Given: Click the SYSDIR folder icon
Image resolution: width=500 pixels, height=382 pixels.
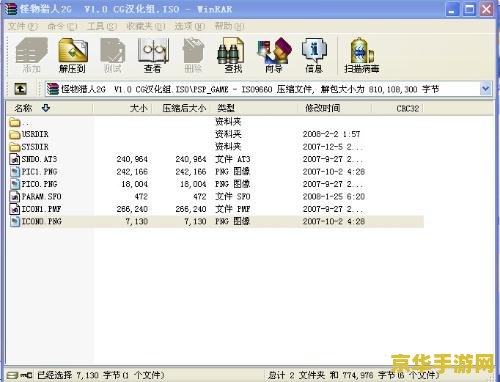Looking at the screenshot, I should point(15,147).
